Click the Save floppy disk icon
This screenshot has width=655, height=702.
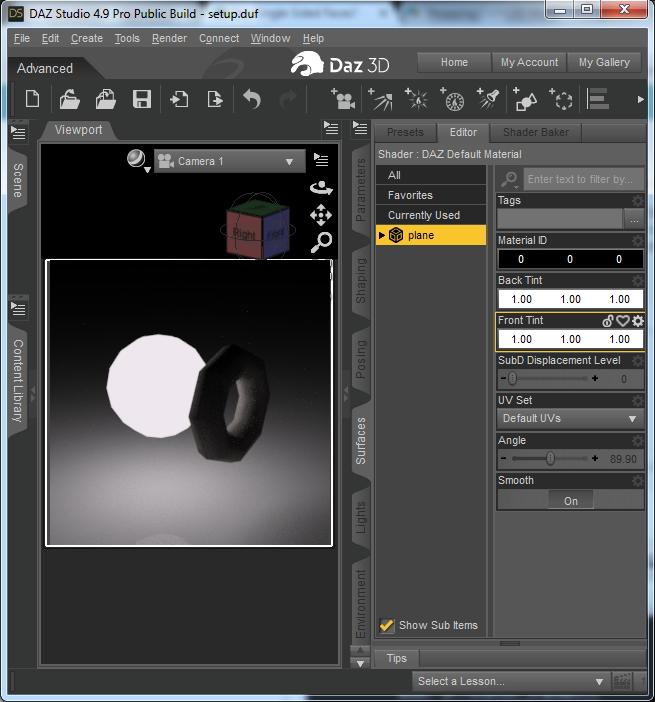pos(141,99)
